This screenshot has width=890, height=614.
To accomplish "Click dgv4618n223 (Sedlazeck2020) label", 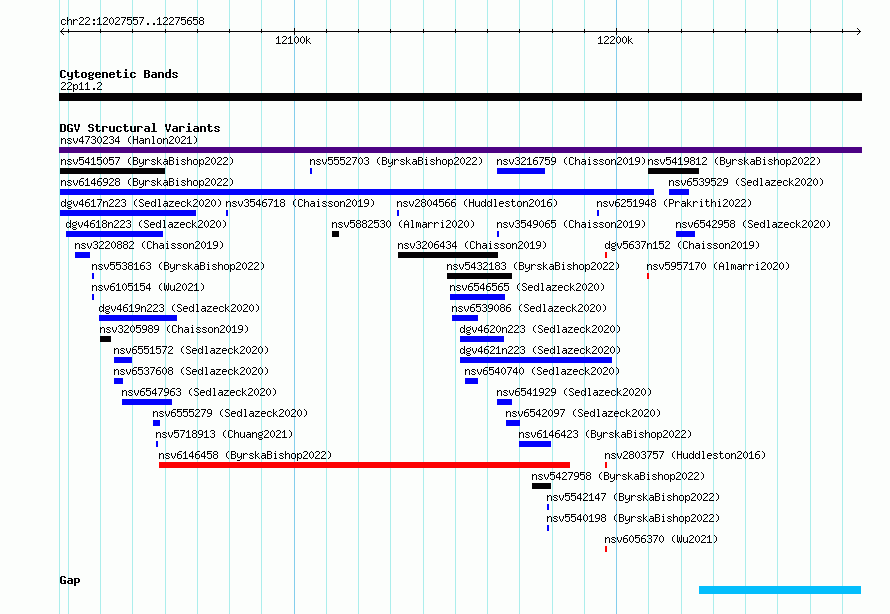I will [146, 224].
